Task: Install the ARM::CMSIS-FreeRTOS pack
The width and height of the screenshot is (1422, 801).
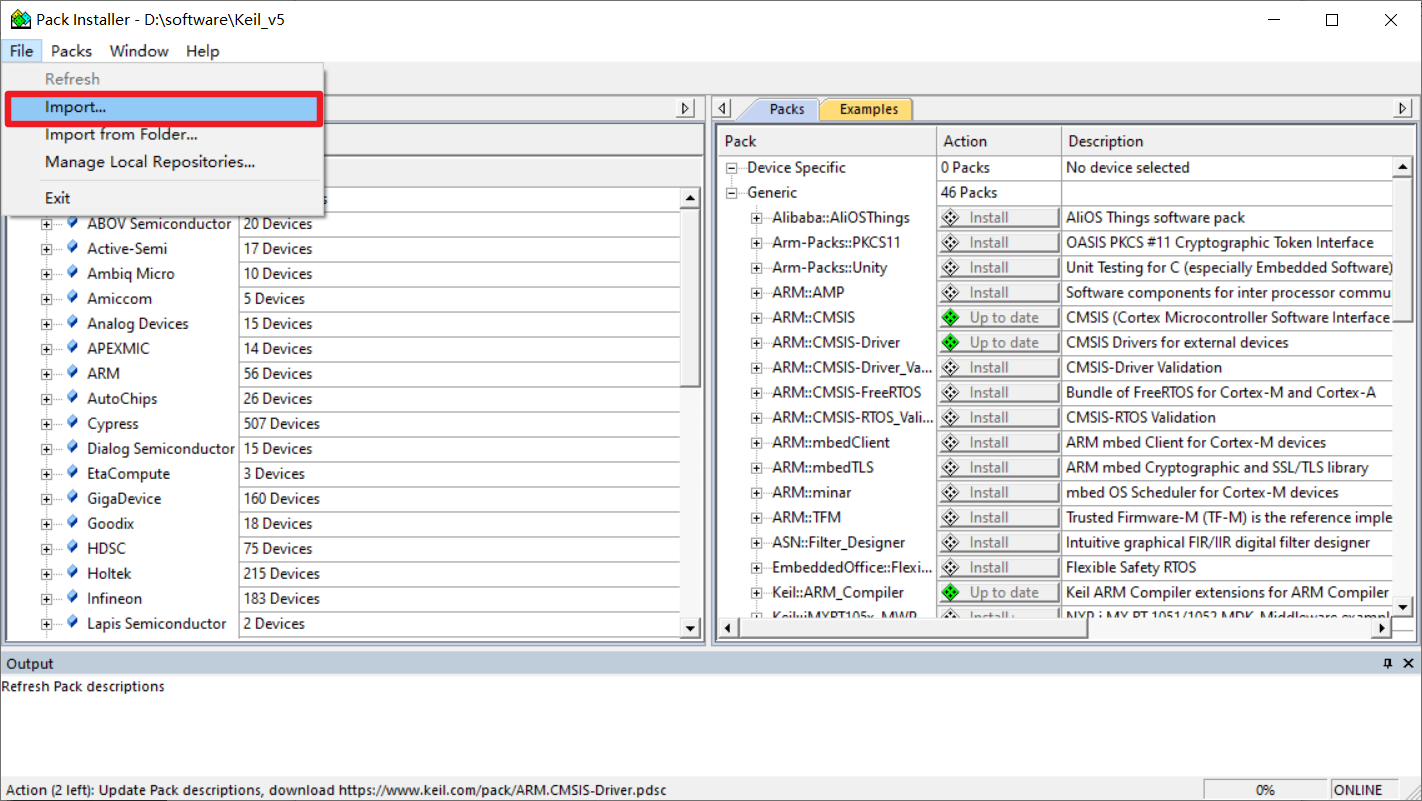Action: pyautogui.click(x=998, y=392)
